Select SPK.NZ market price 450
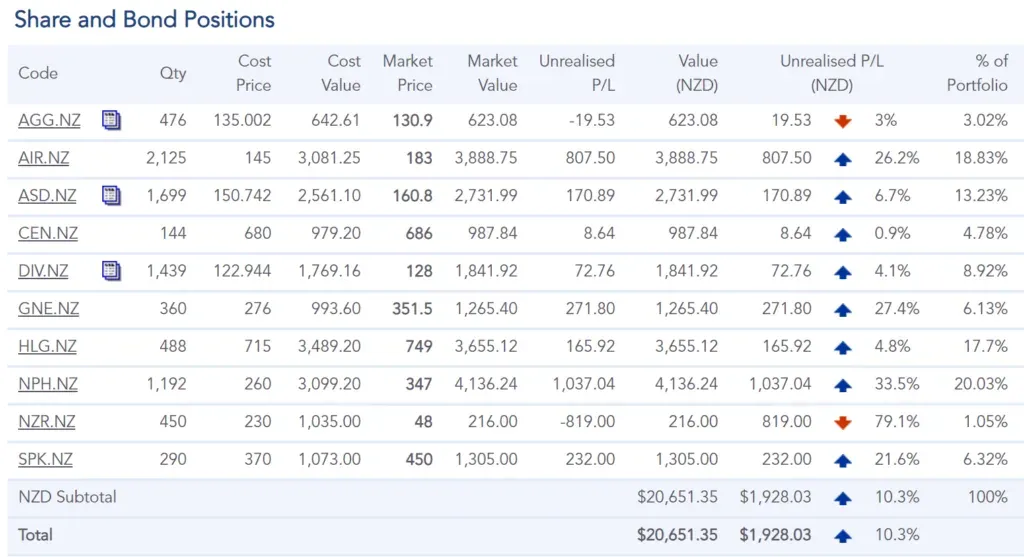Image resolution: width=1024 pixels, height=557 pixels. pyautogui.click(x=419, y=460)
